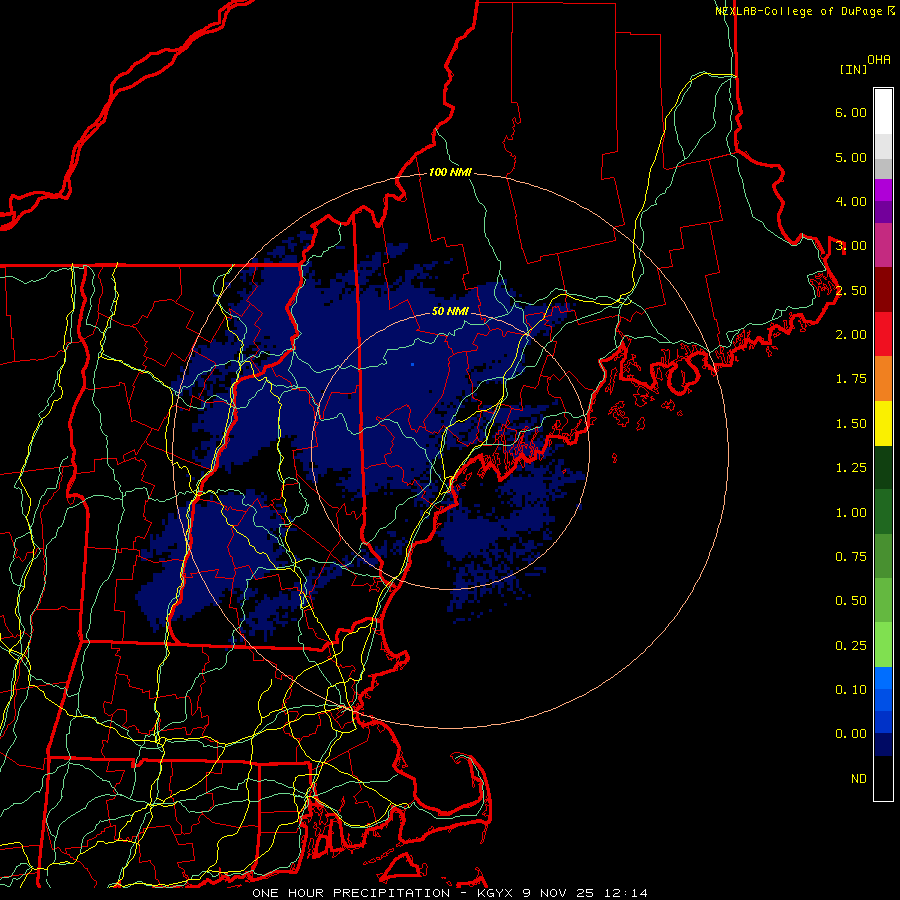Pick the black ND swatch in legend

click(x=883, y=778)
